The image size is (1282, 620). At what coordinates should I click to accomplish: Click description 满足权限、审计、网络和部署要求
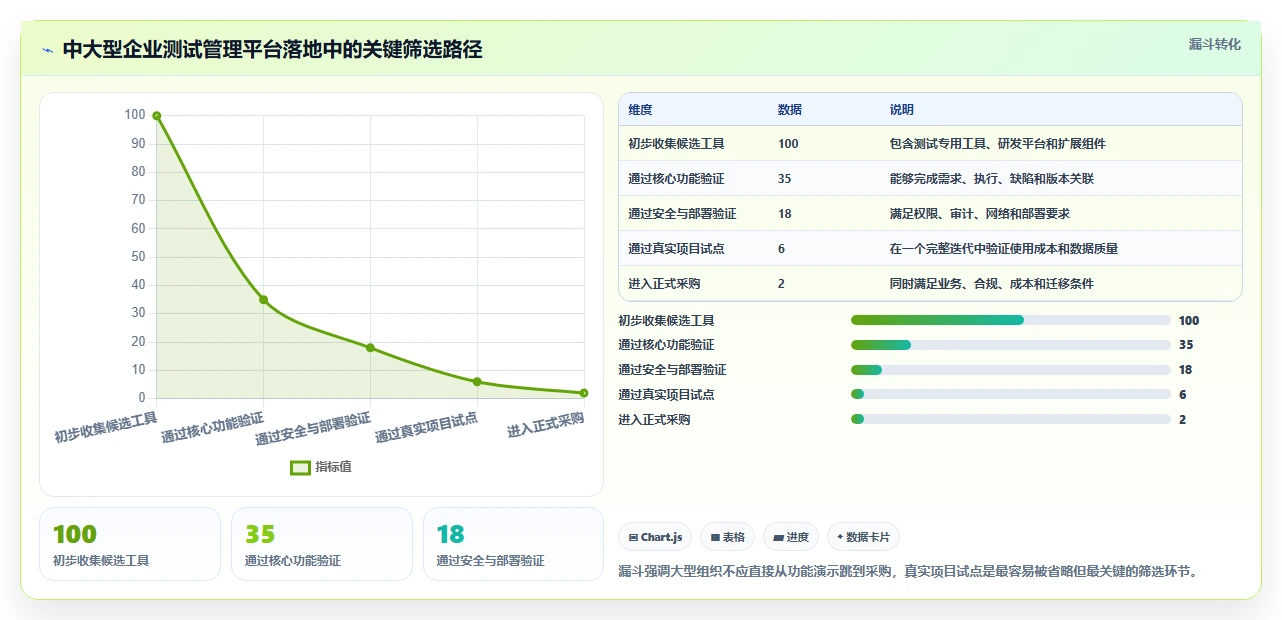click(x=979, y=214)
